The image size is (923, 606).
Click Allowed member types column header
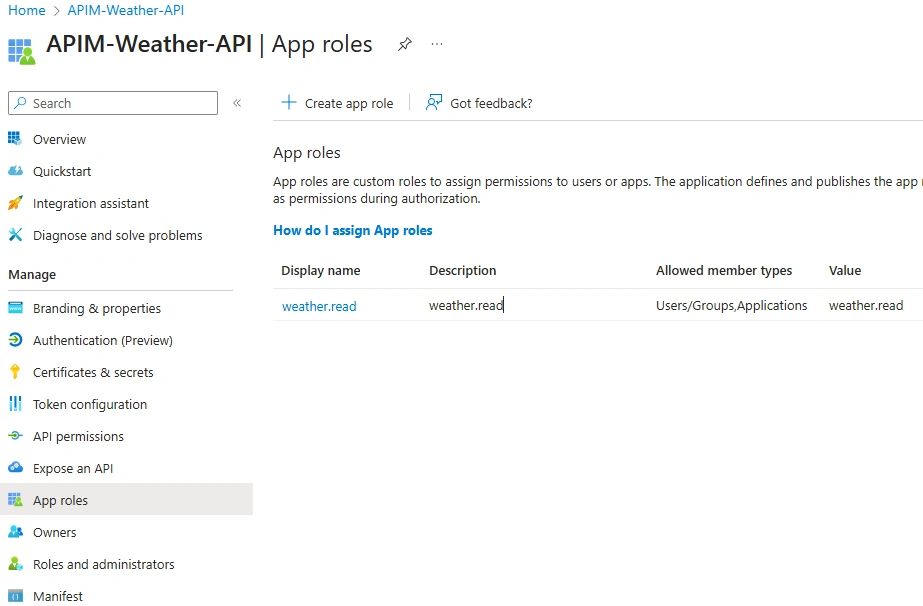[724, 270]
